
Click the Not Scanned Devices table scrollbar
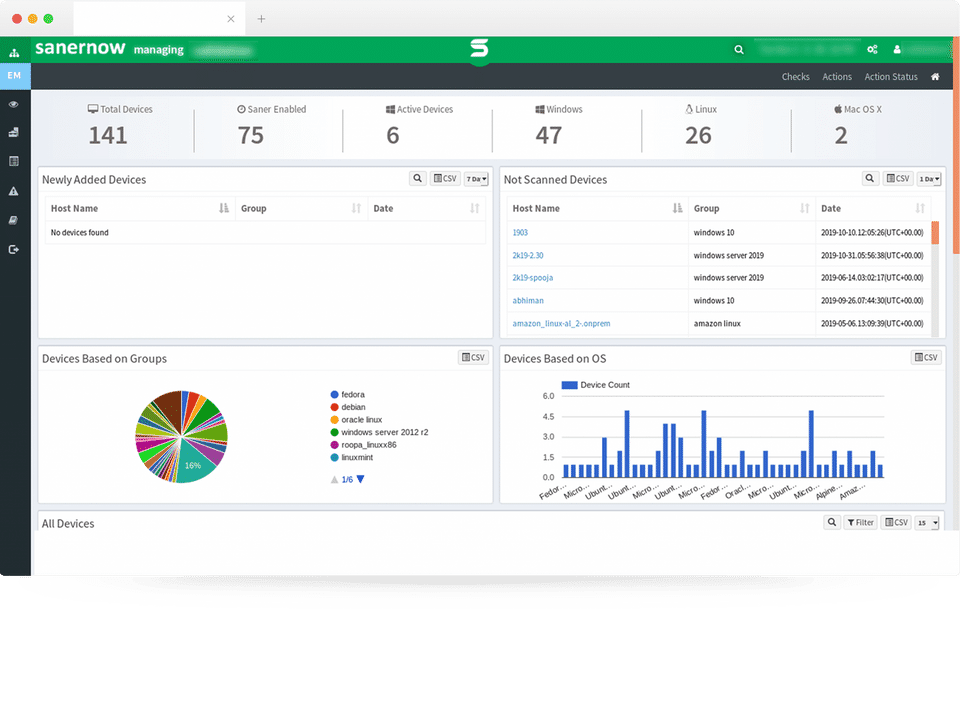click(935, 279)
